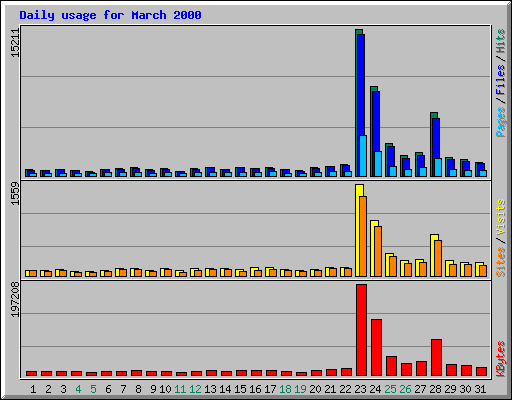
Task: Click the yellow 'Visits' legend label
Action: (x=501, y=218)
